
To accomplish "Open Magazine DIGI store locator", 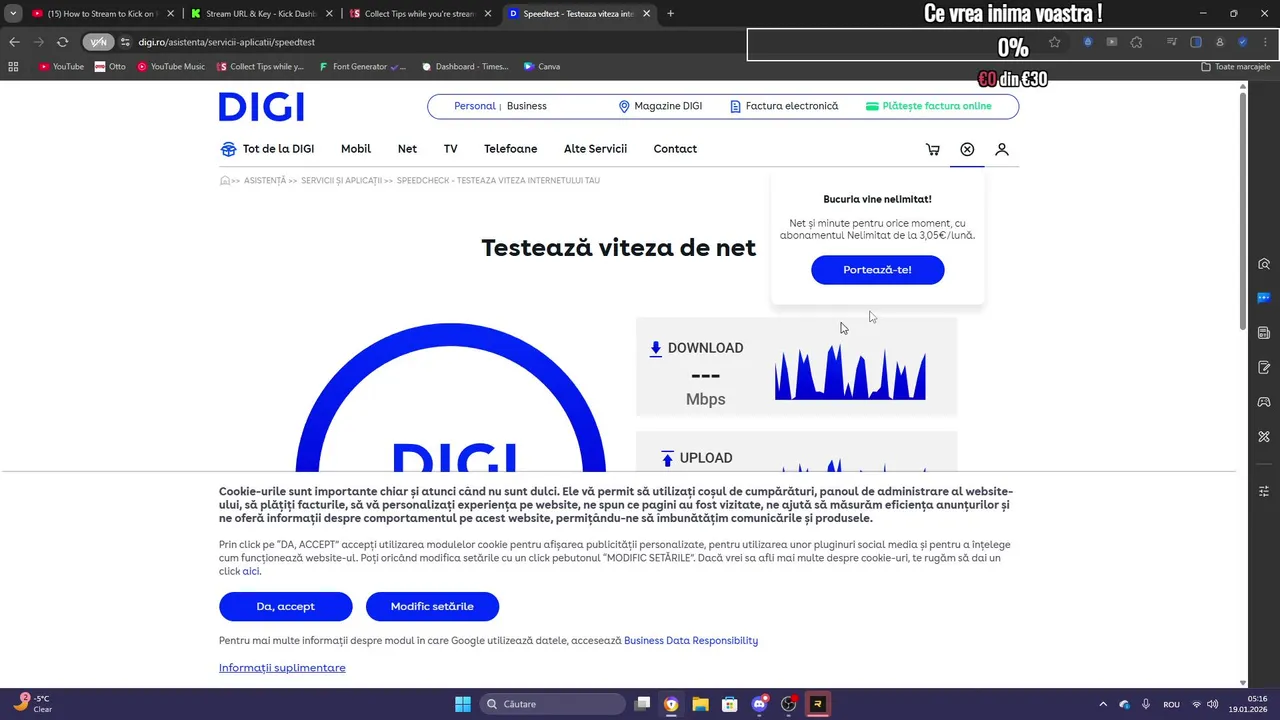I will pos(660,106).
